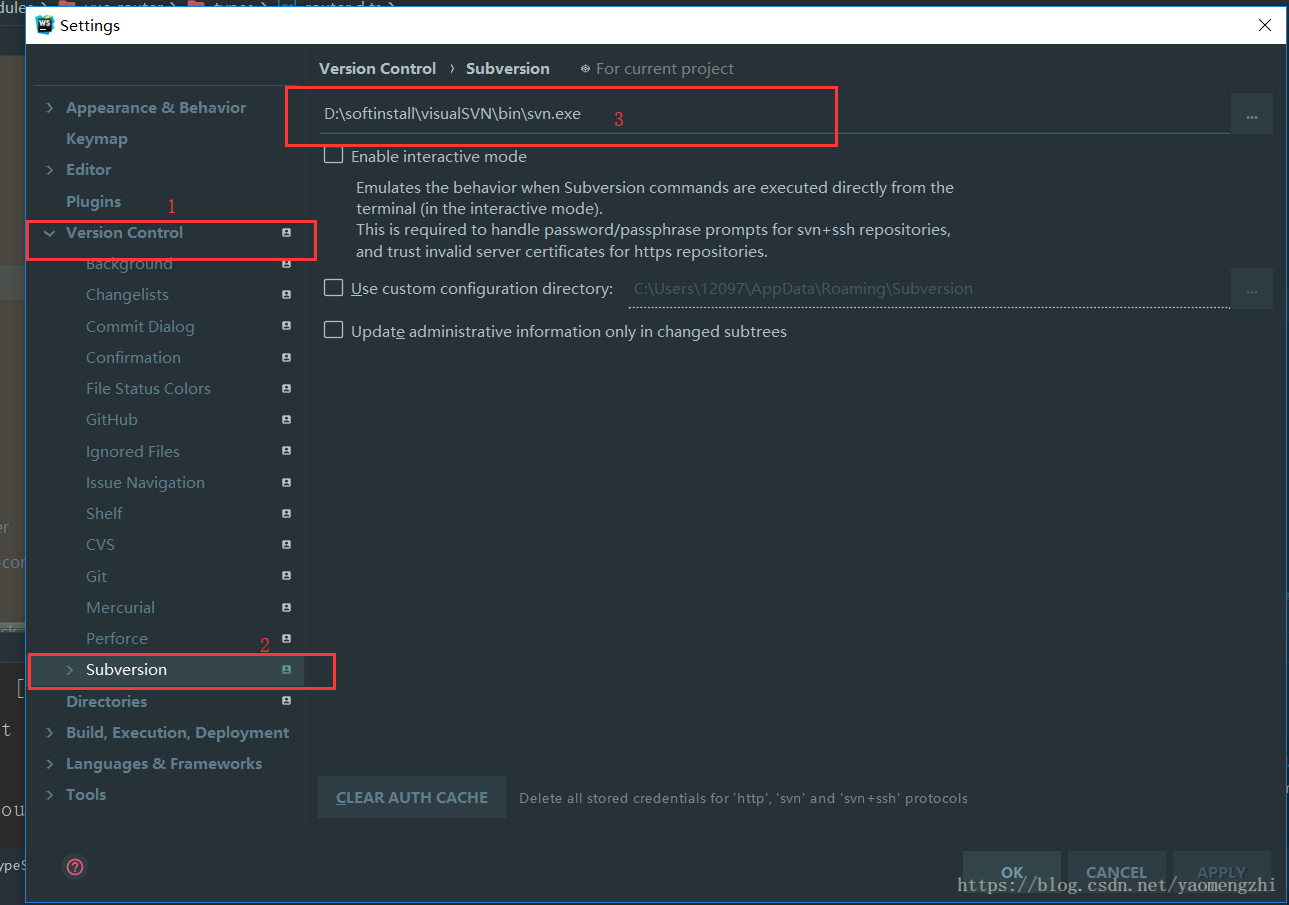
Task: Click project-level icon beside Git
Action: click(x=286, y=576)
